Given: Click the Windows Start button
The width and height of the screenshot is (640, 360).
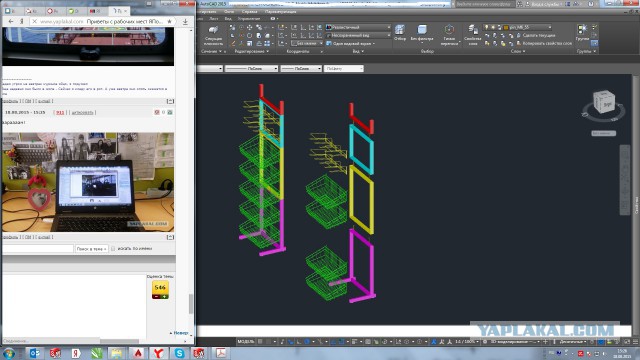Looking at the screenshot, I should (x=9, y=353).
